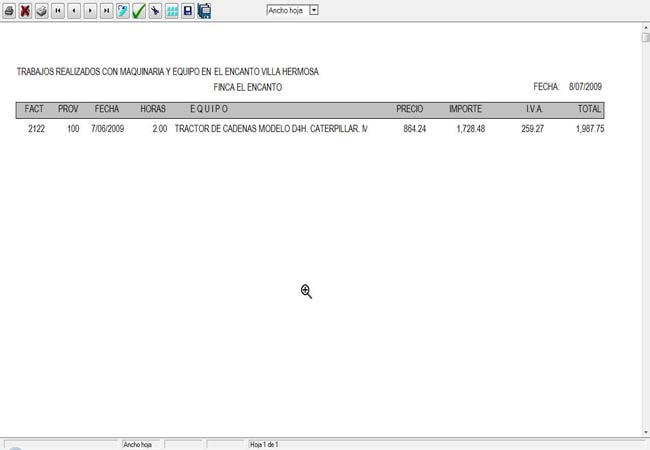Open the Ancho hoja zoom dropdown arrow
Image resolution: width=650 pixels, height=450 pixels.
pos(314,10)
